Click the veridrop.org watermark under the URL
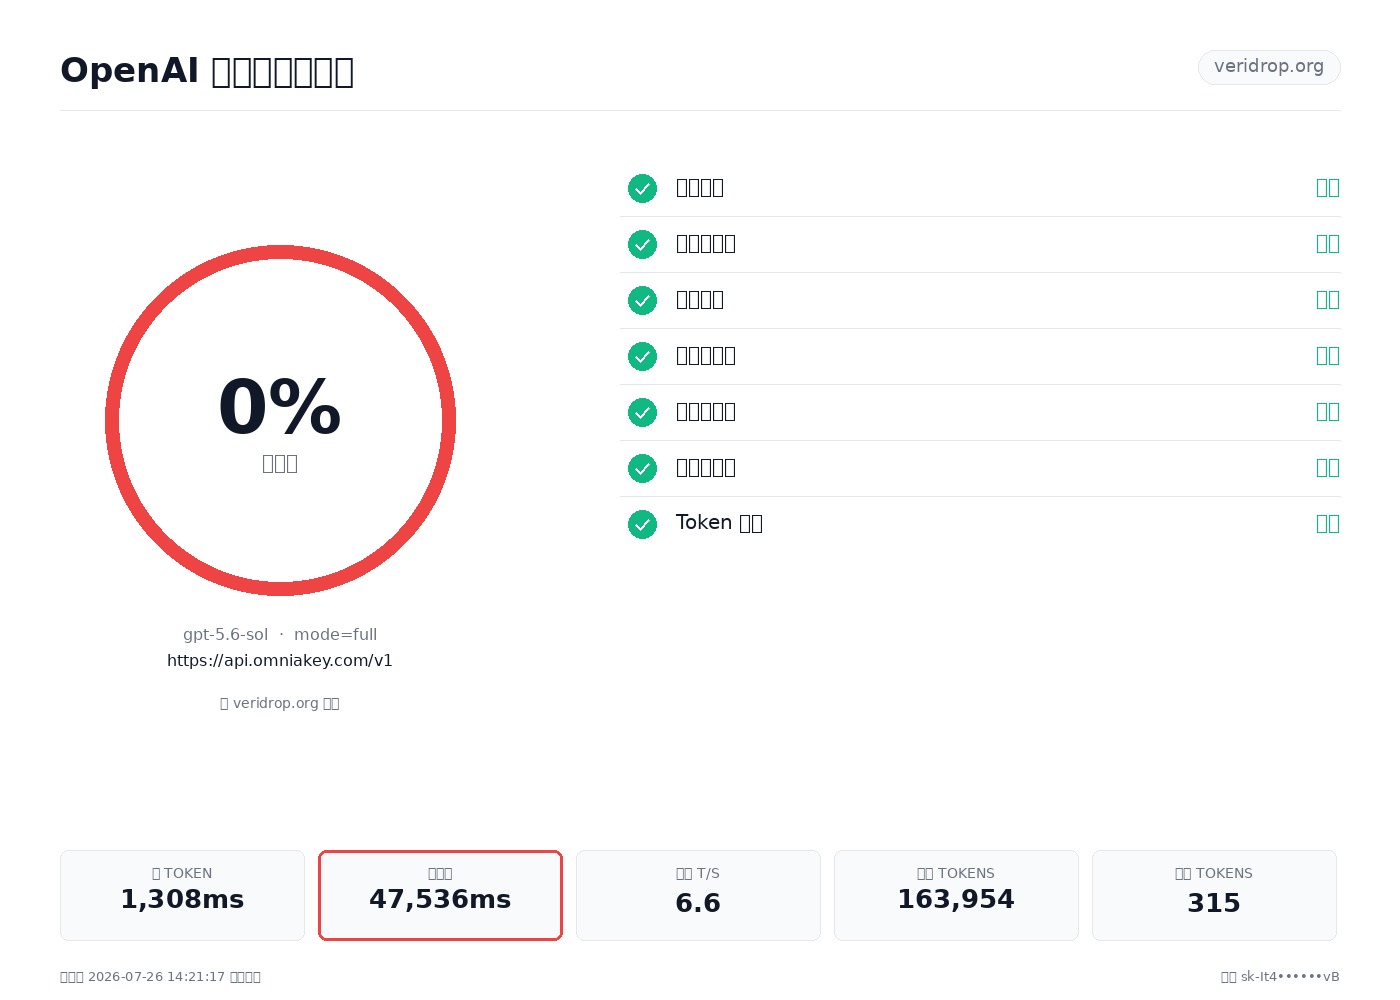Image resolution: width=1400 pixels, height=1000 pixels. tap(280, 703)
